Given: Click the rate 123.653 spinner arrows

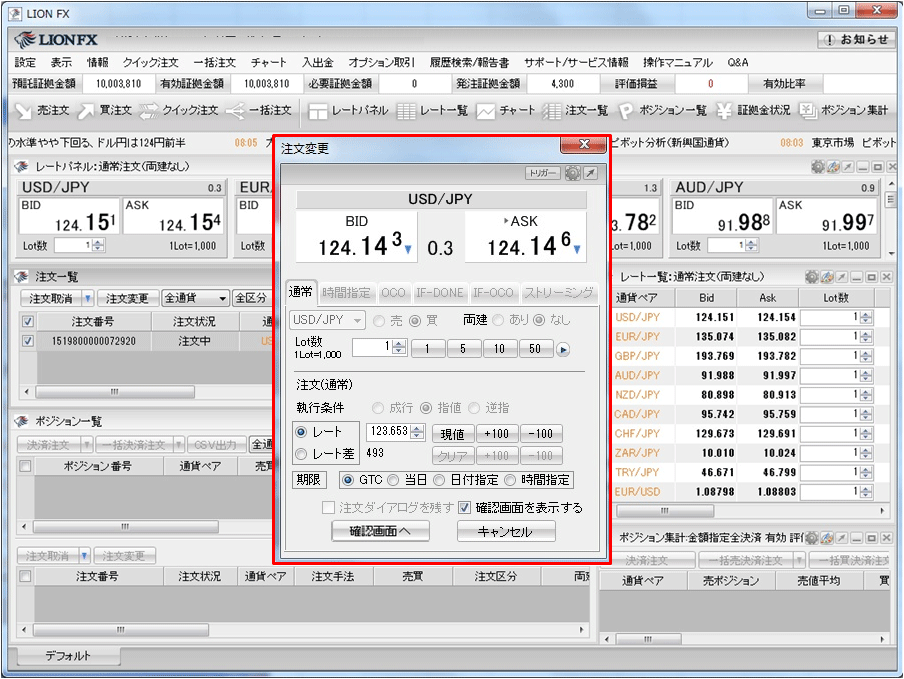Looking at the screenshot, I should coord(418,432).
